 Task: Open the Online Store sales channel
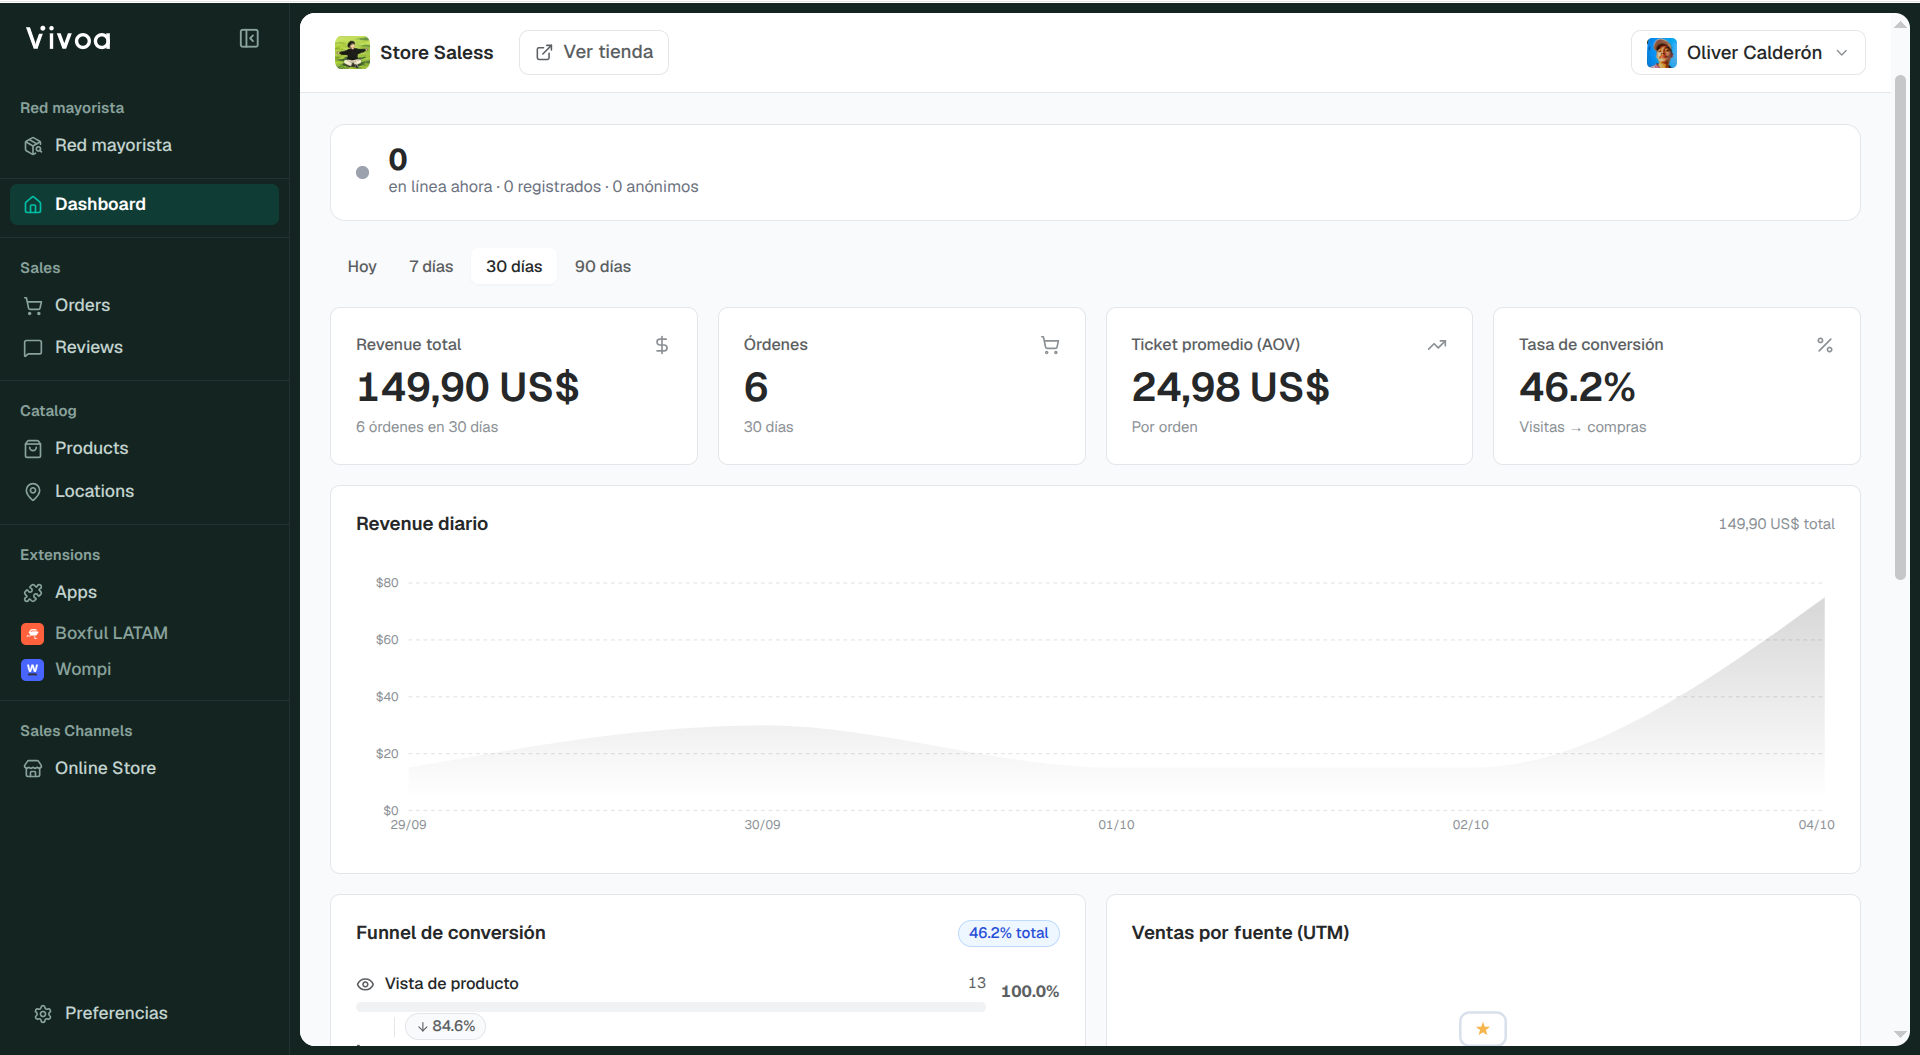[144, 768]
